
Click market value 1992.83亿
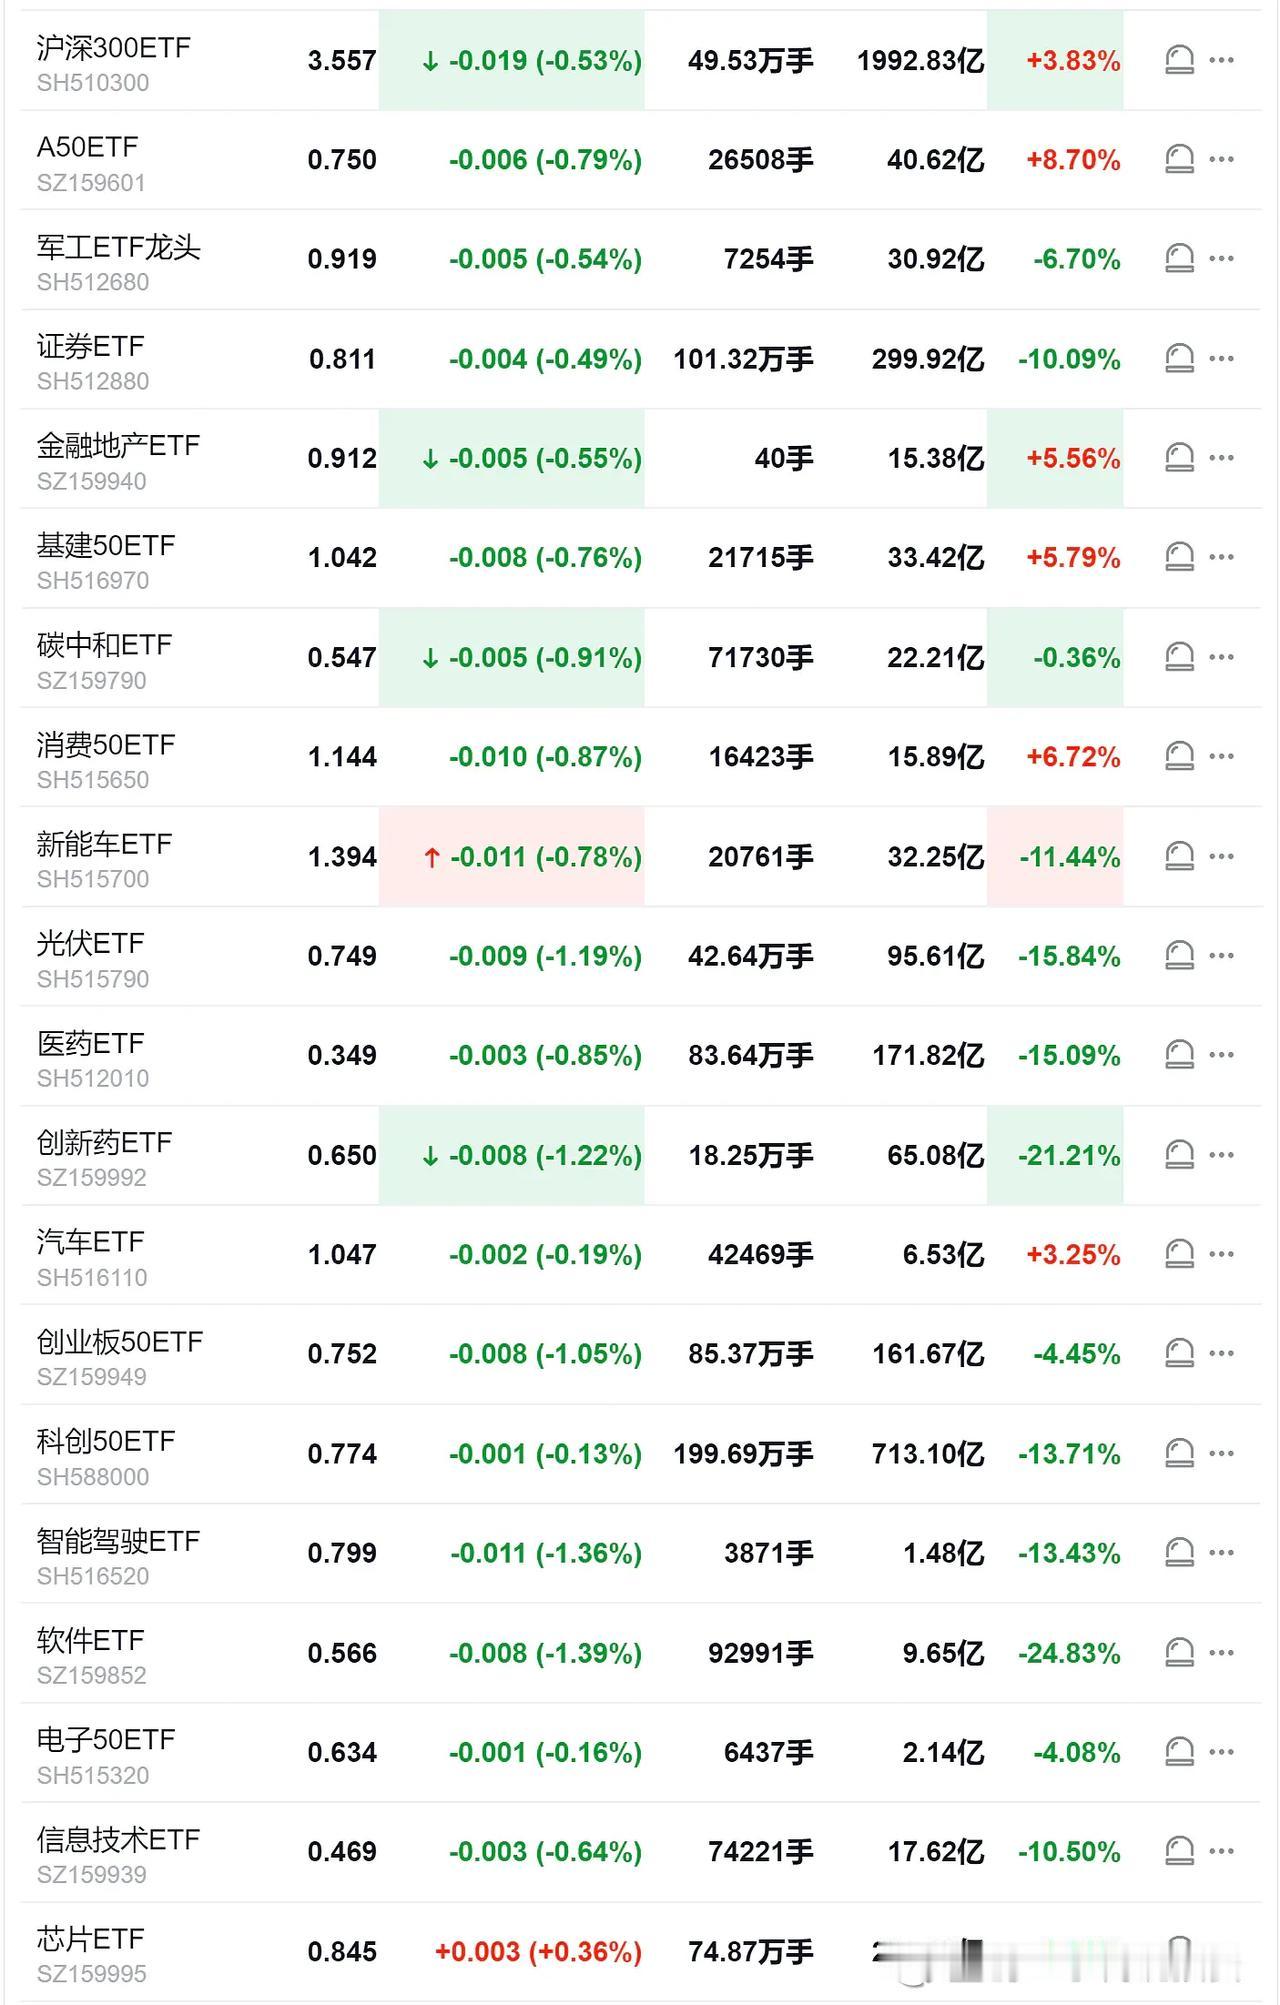tap(920, 60)
